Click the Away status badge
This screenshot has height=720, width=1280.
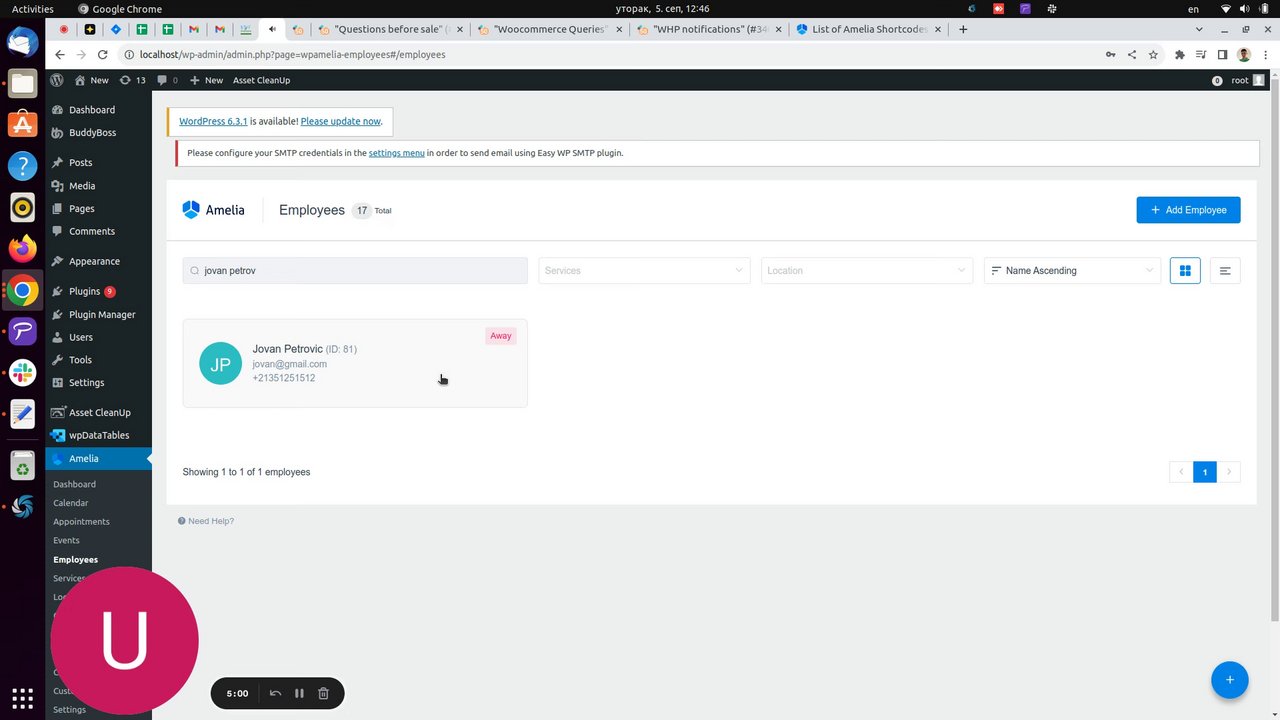coord(501,336)
